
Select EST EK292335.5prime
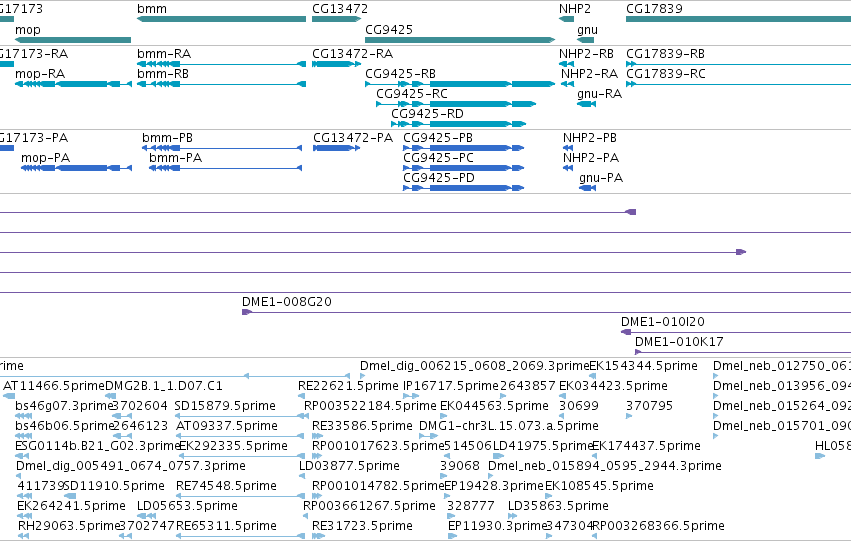click(233, 446)
